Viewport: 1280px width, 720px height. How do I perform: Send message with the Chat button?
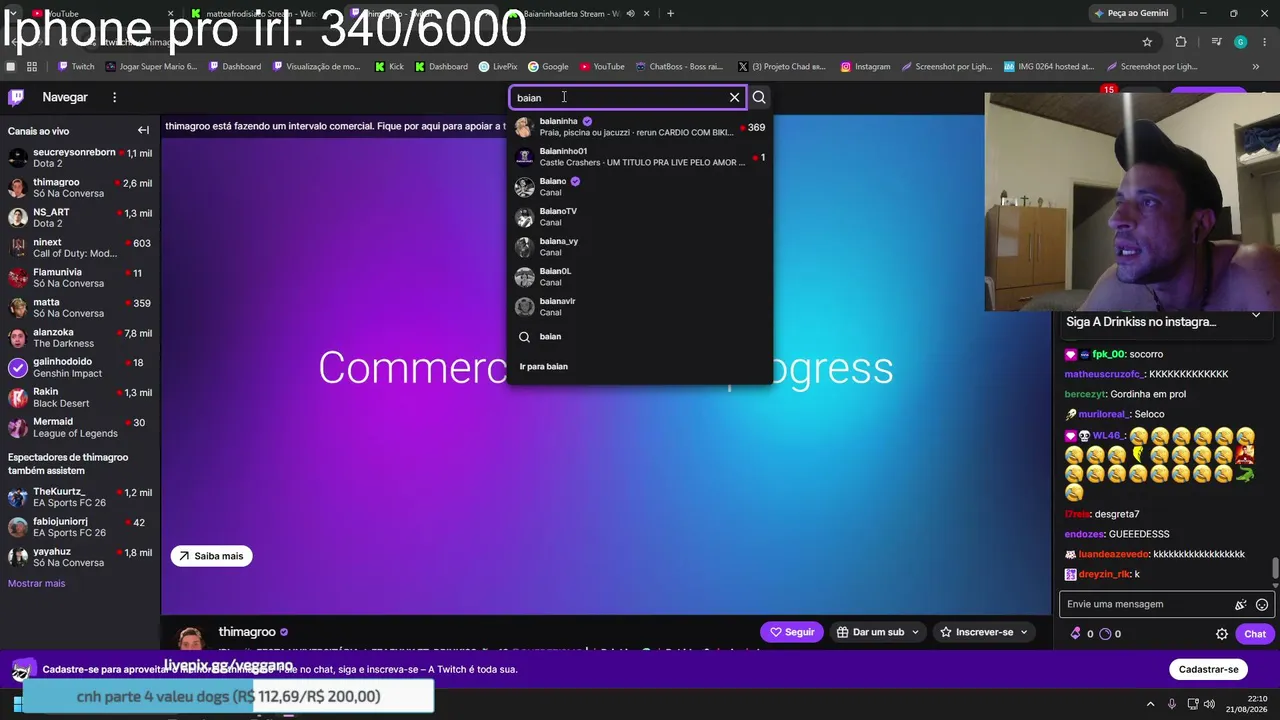point(1255,634)
